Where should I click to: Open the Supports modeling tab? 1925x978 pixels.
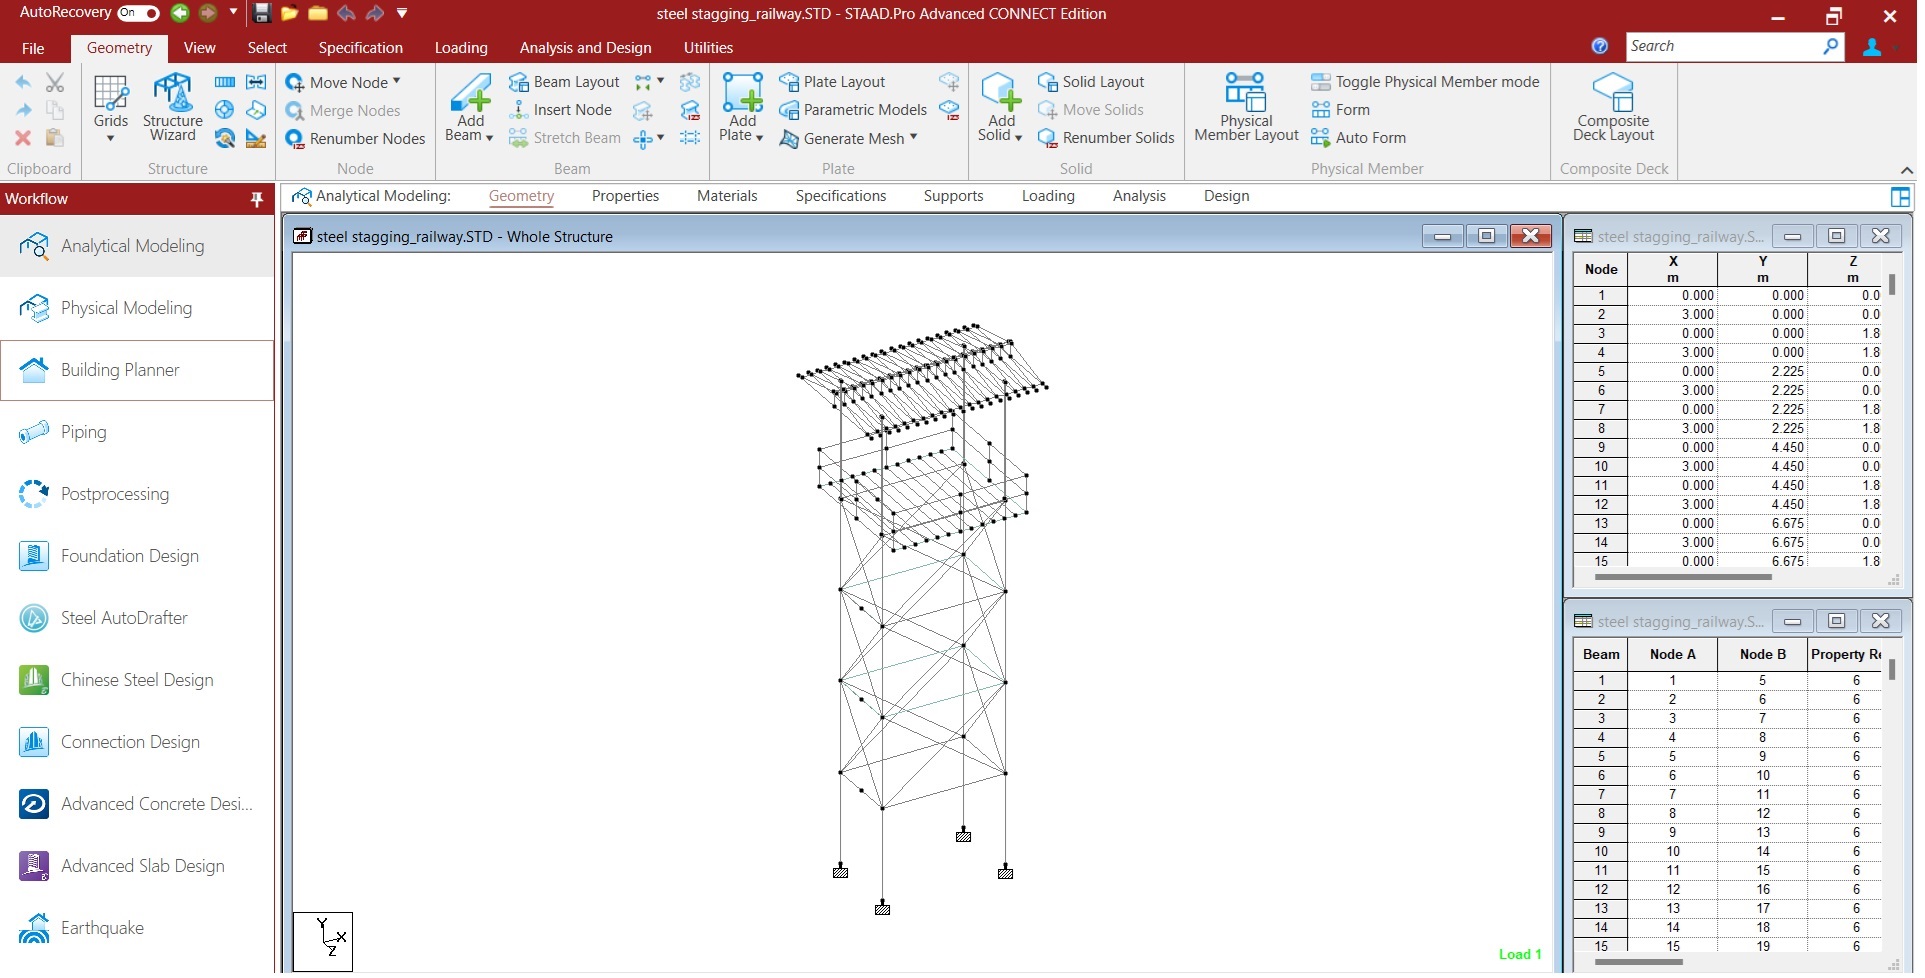(x=953, y=196)
